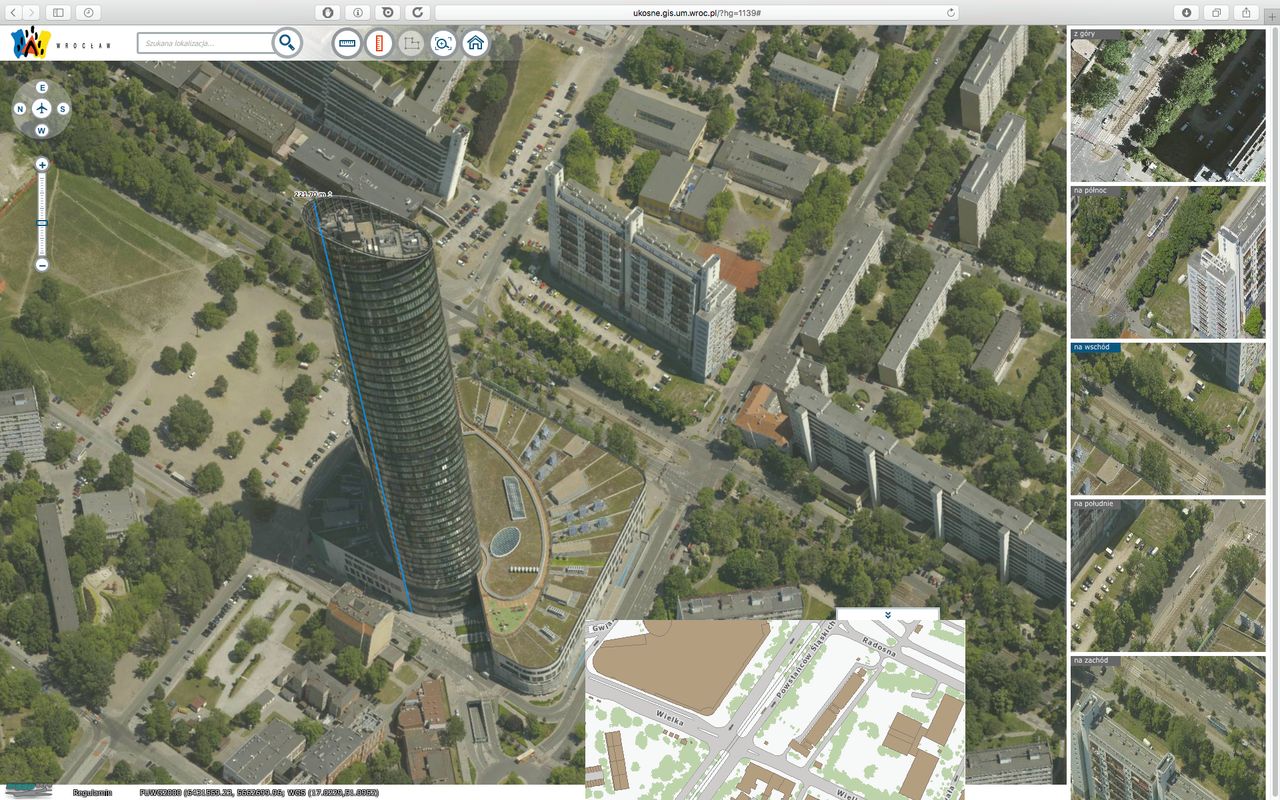The width and height of the screenshot is (1280, 800).
Task: Click the location search magnifier button
Action: [x=287, y=43]
